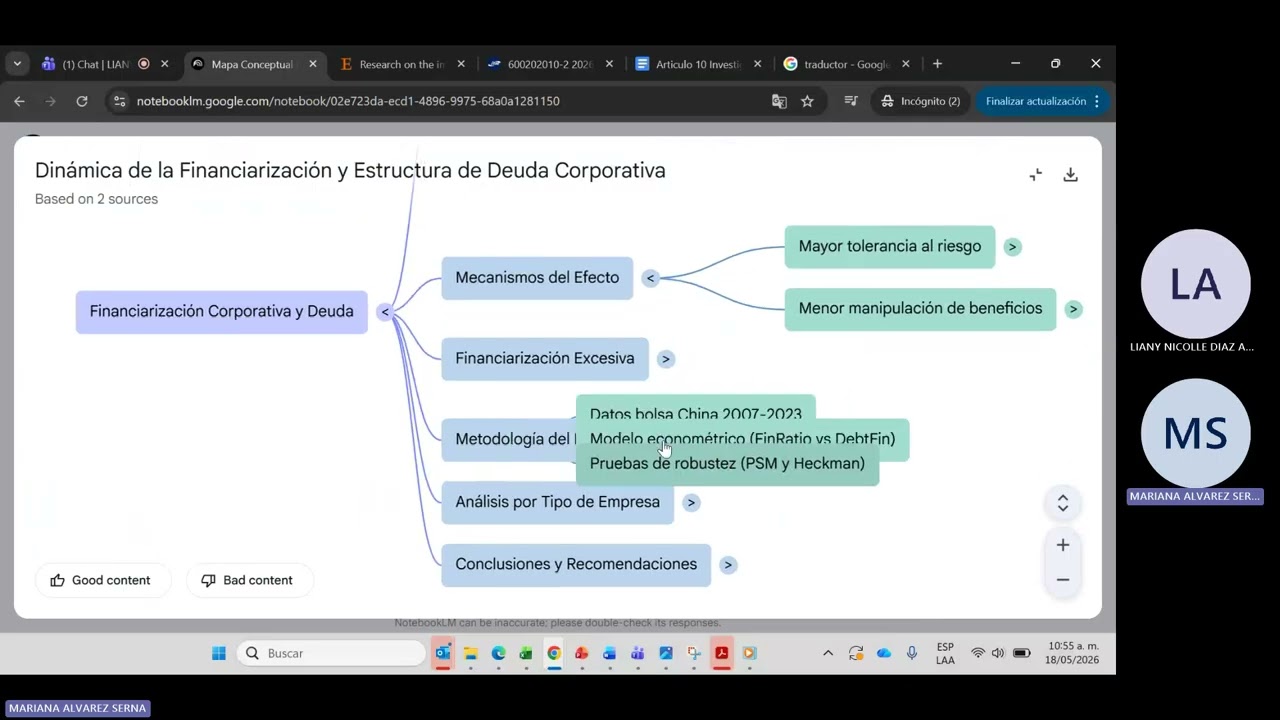Expand Menor manipulación de beneficios node
Screen dimensions: 1280x720
(x=1073, y=309)
